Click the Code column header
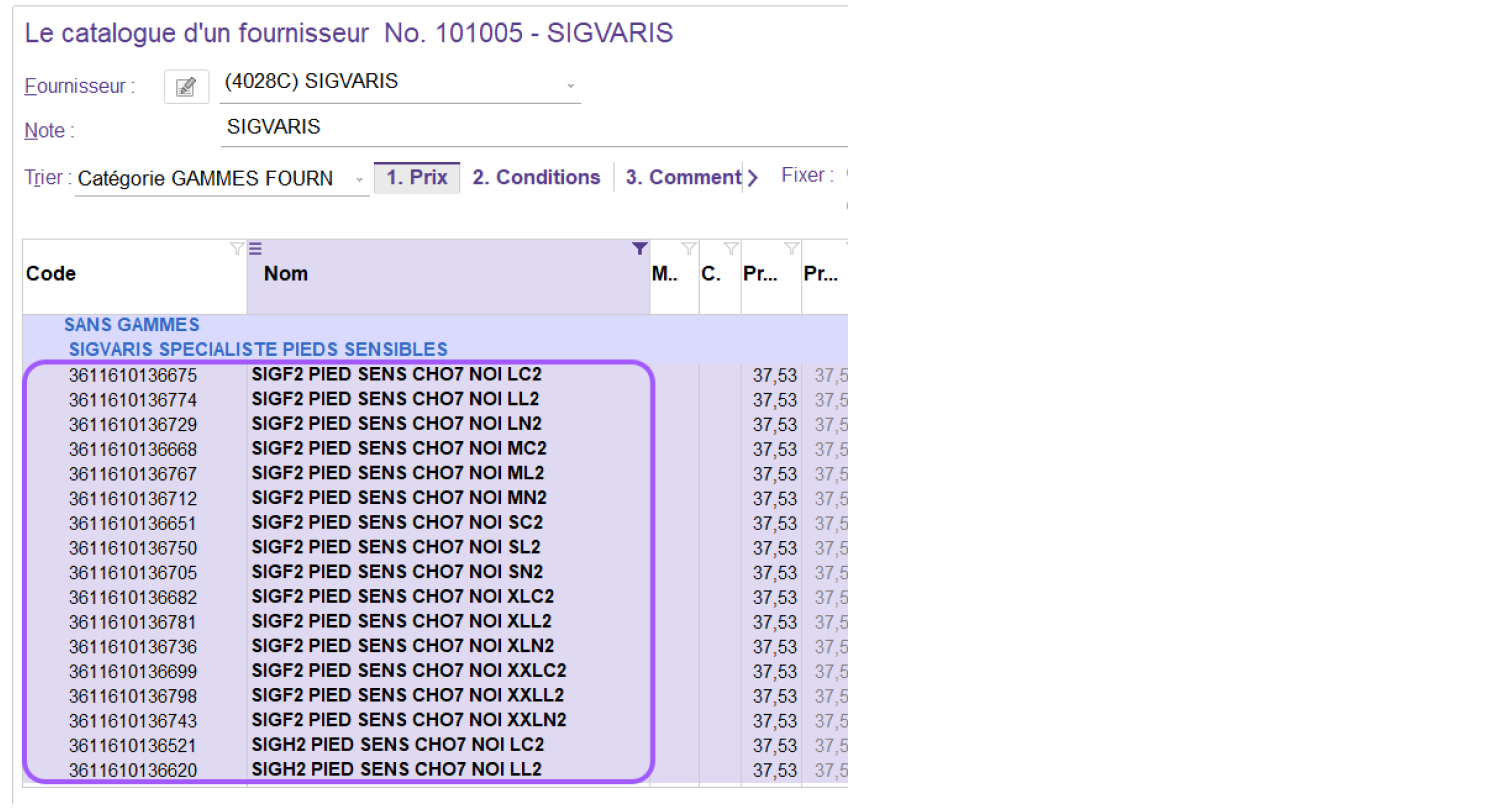The image size is (1508, 810). pyautogui.click(x=51, y=274)
